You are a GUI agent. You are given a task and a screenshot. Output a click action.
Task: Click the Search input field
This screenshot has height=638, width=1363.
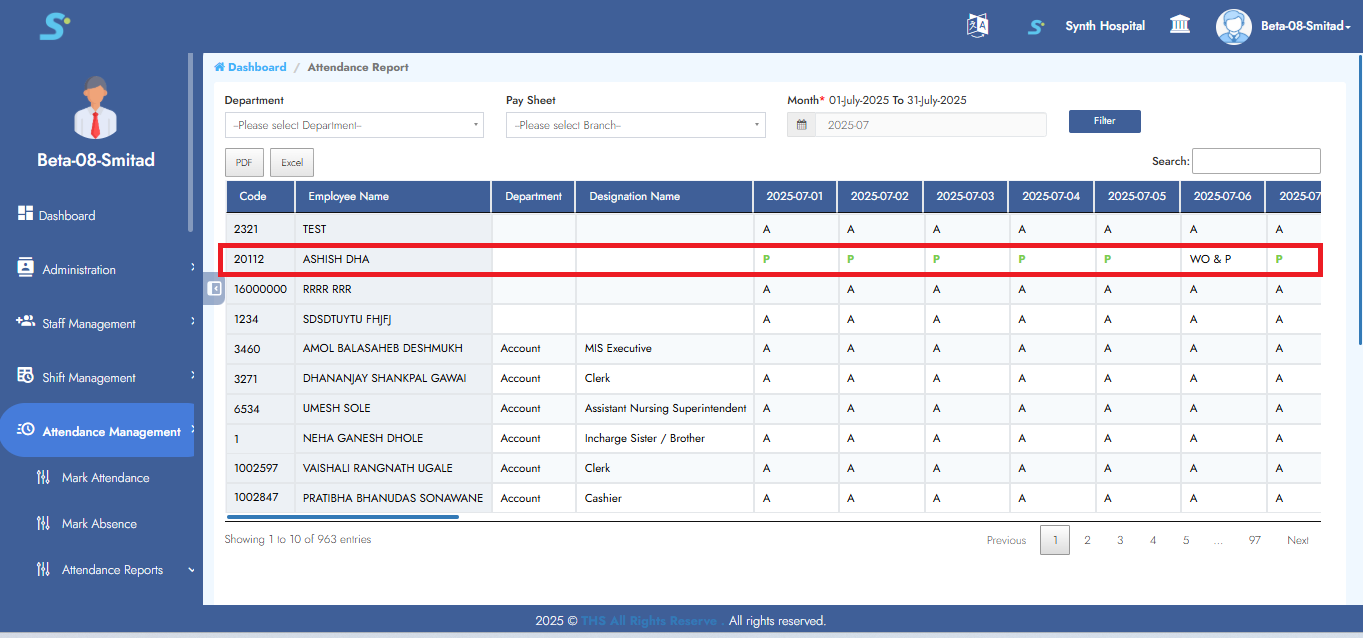pos(1255,161)
